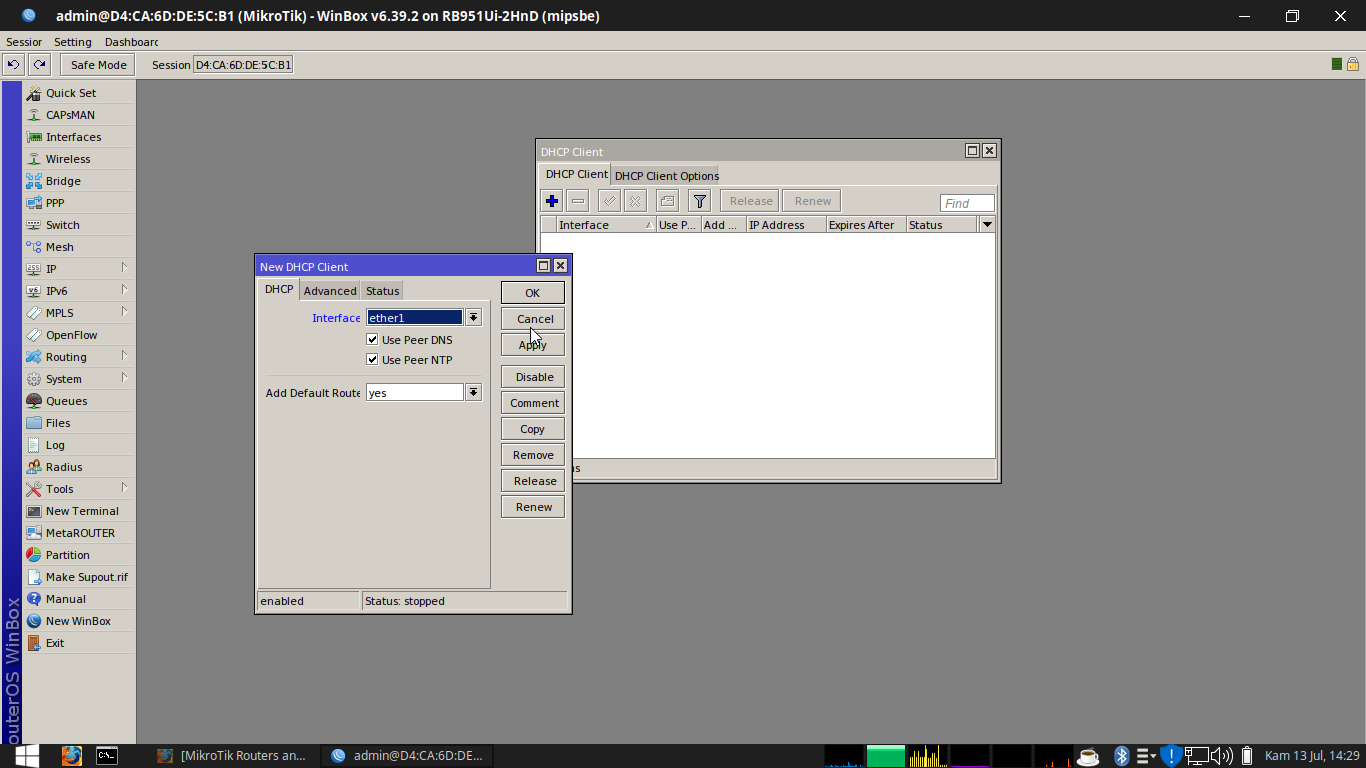The width and height of the screenshot is (1366, 768).
Task: Switch to the MikroTik Routers taskbar window
Action: pyautogui.click(x=234, y=756)
